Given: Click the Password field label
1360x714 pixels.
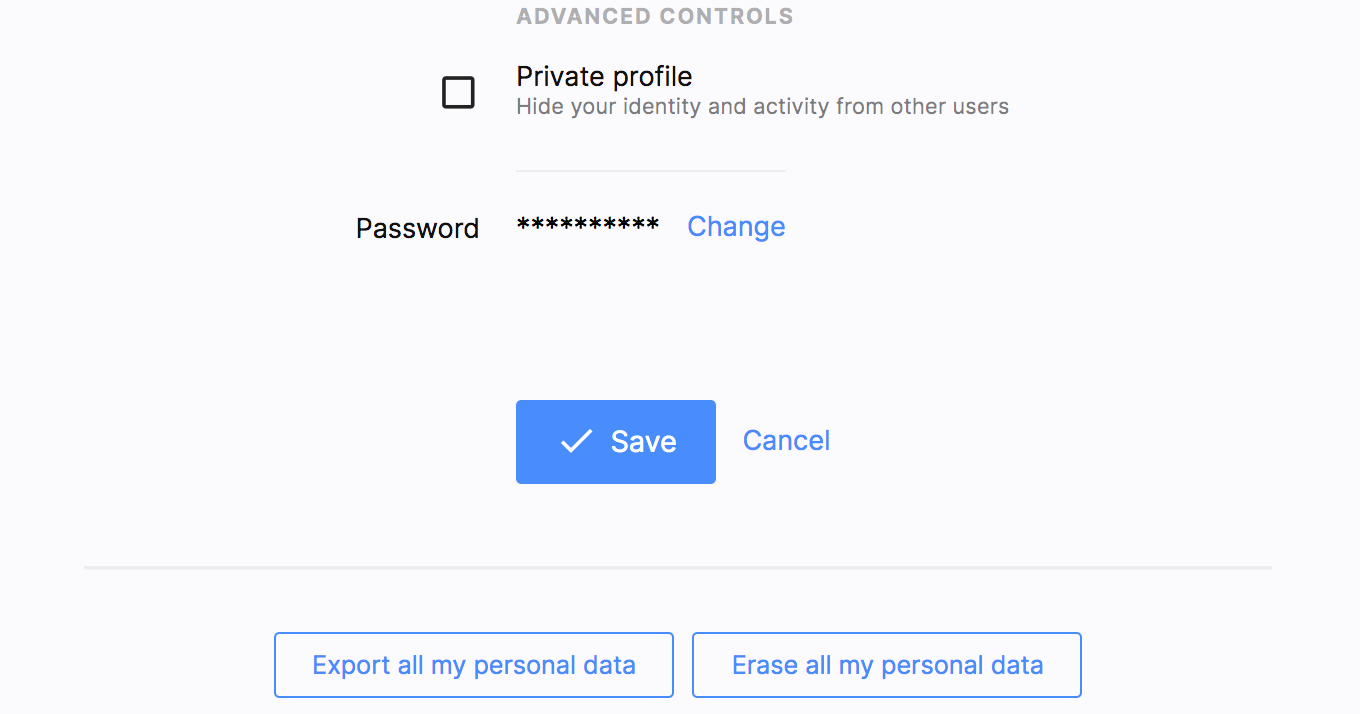Looking at the screenshot, I should tap(417, 228).
